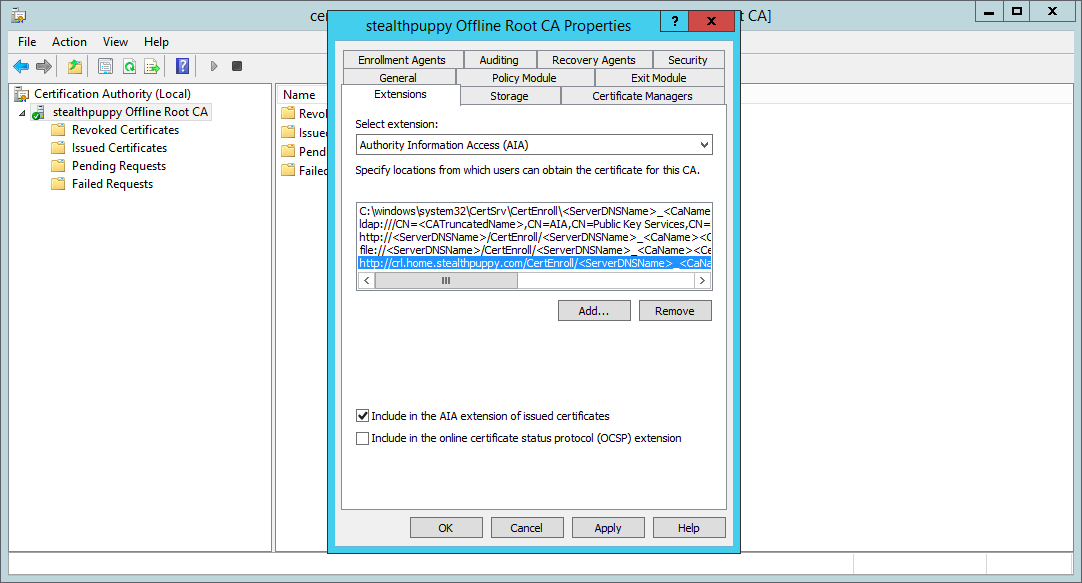Select the 'Pend…' folder icon under Name column

pyautogui.click(x=288, y=151)
